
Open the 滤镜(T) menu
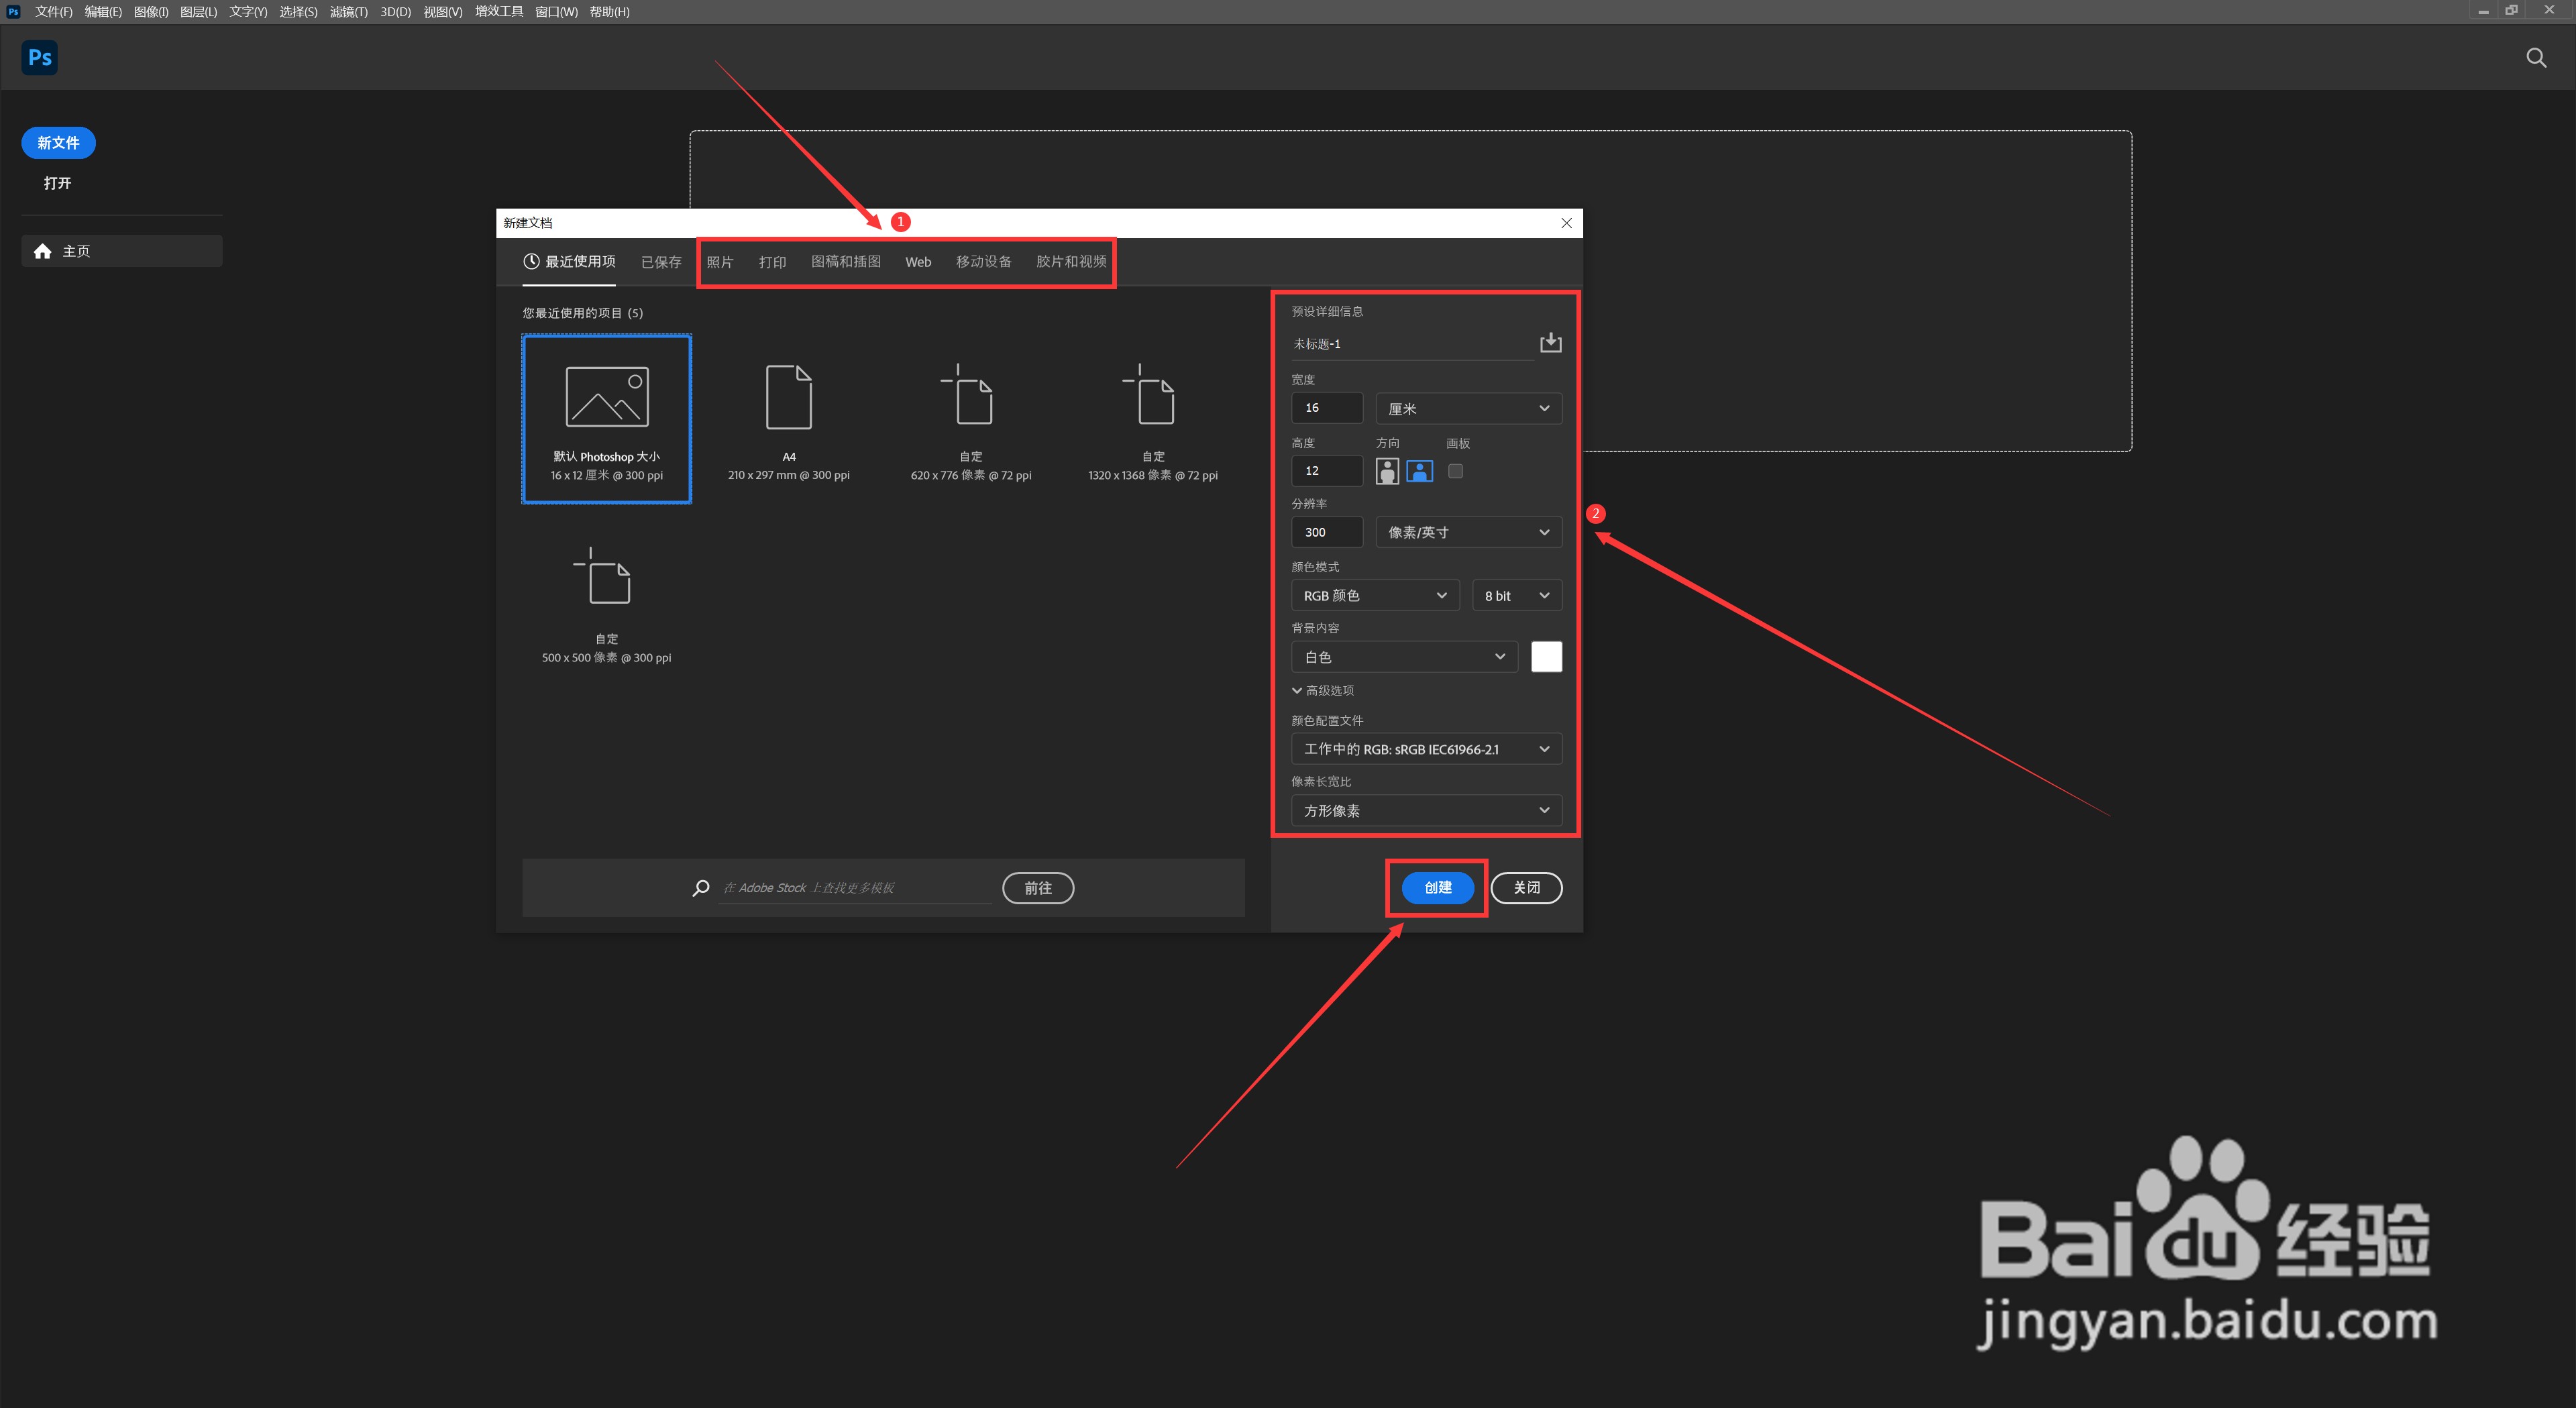coord(348,12)
